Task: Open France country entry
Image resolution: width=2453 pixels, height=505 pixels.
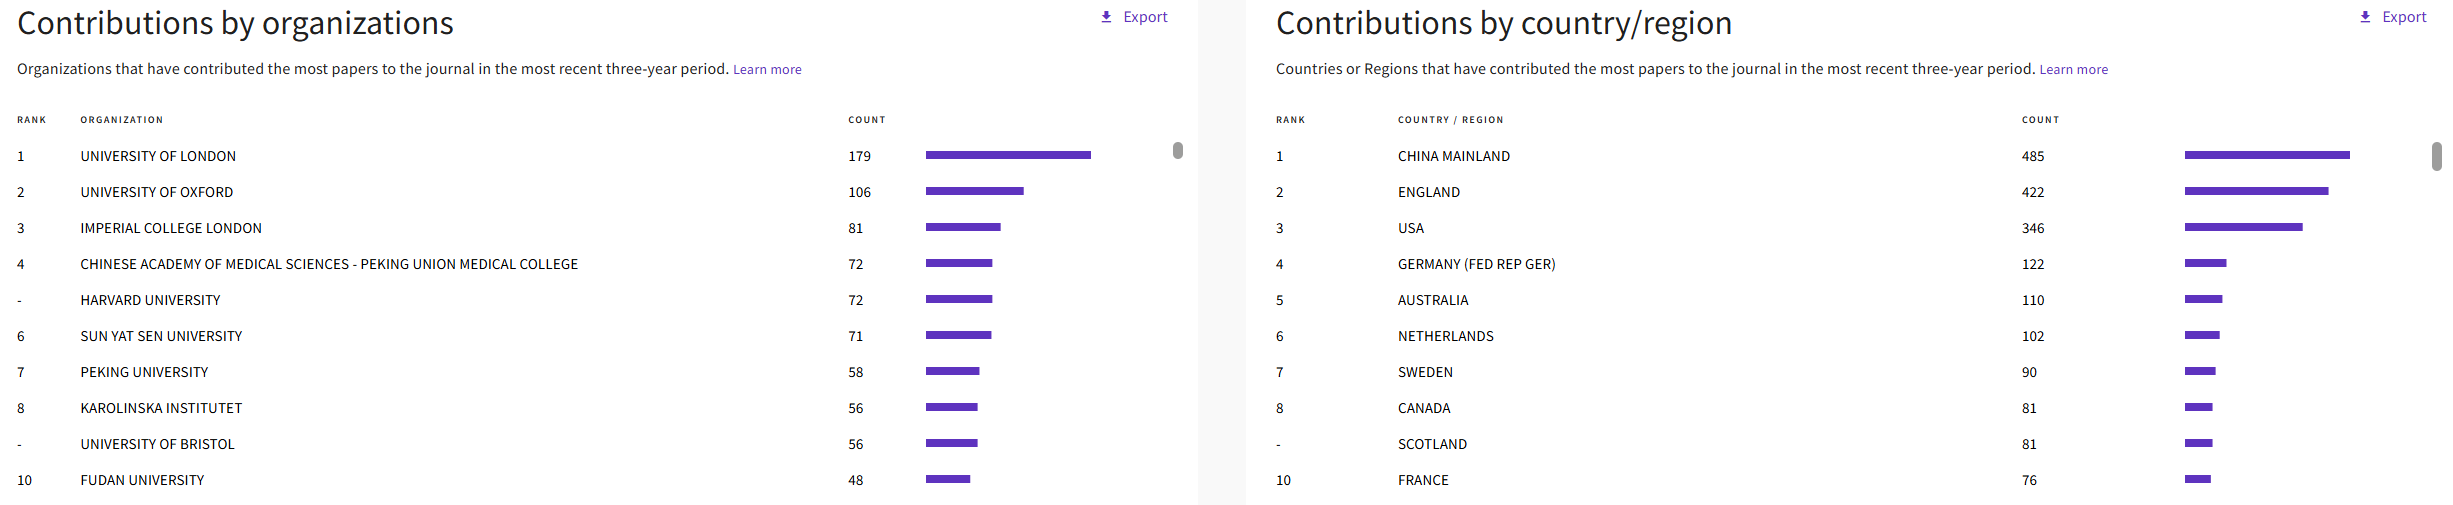Action: click(1423, 480)
